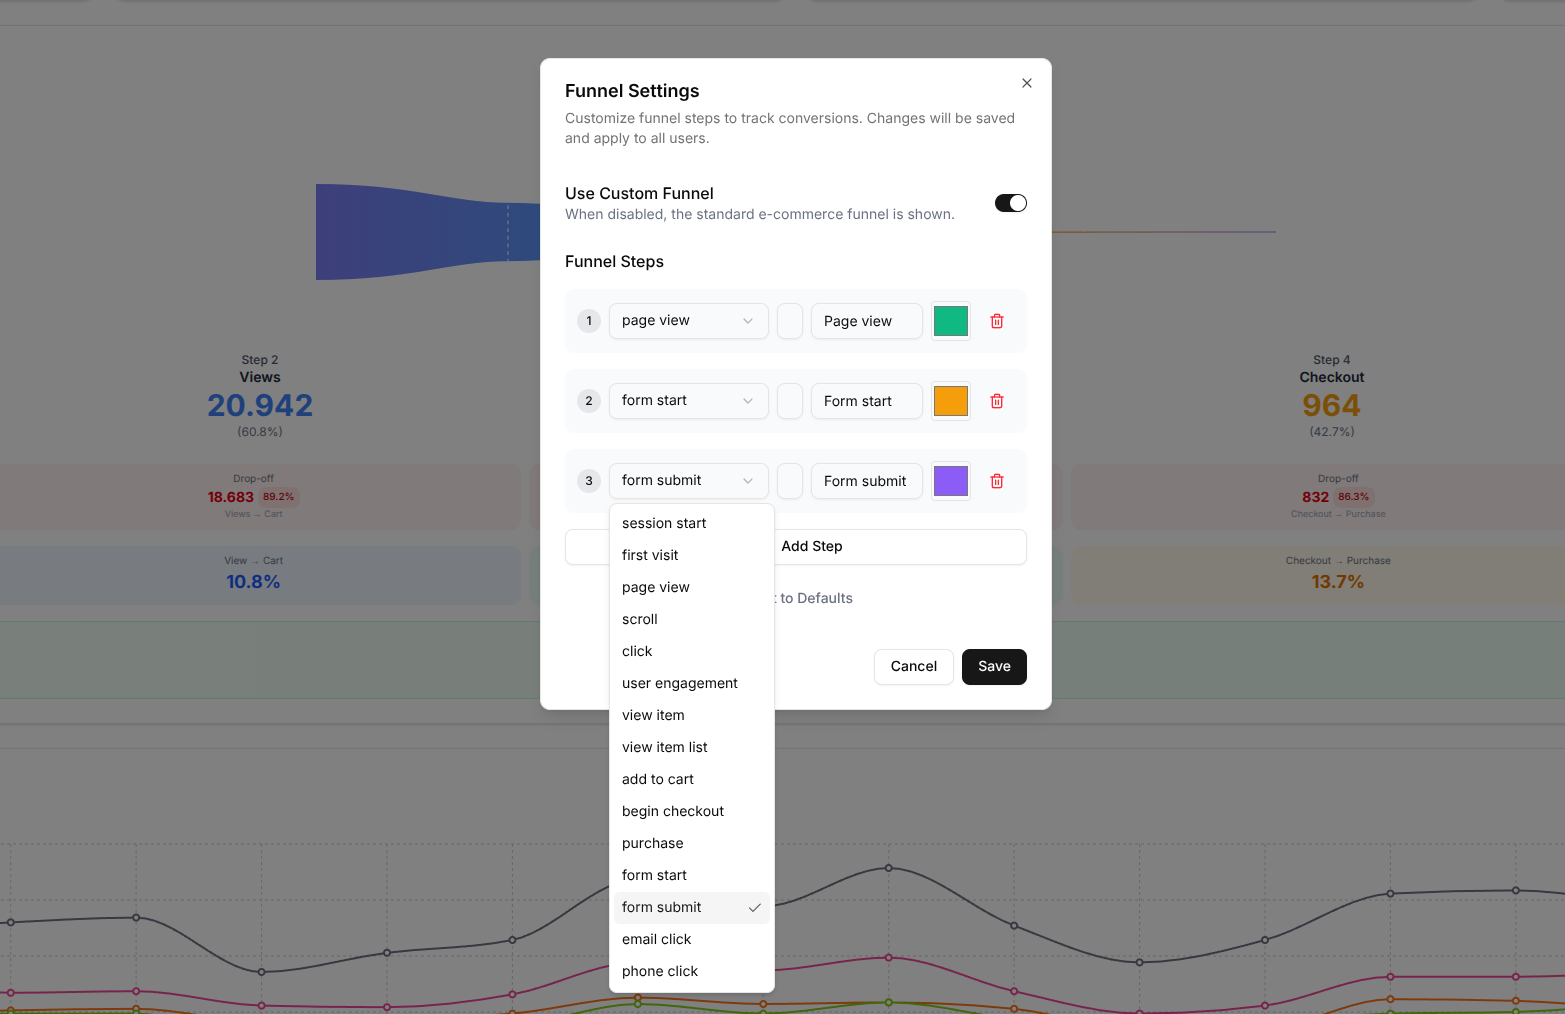Select the session start event
This screenshot has width=1565, height=1014.
(x=663, y=522)
